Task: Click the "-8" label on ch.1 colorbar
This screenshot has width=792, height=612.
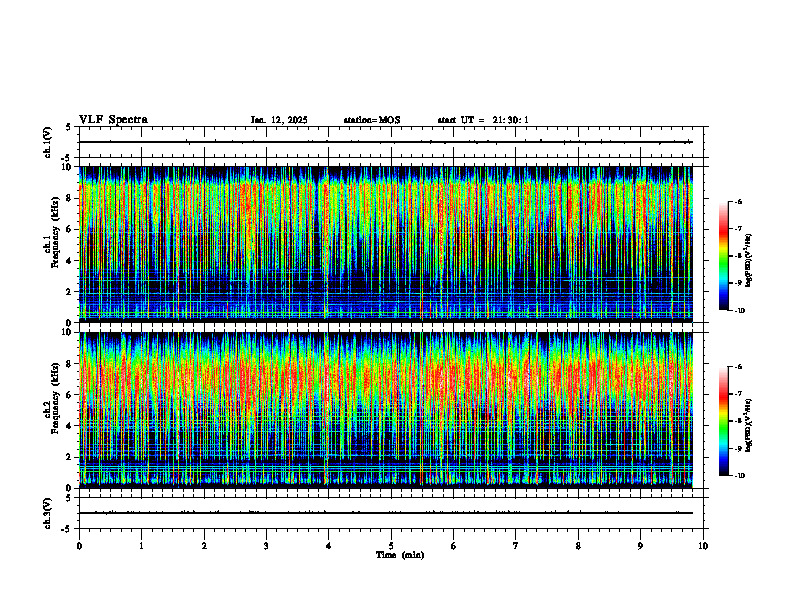Action: pos(737,256)
